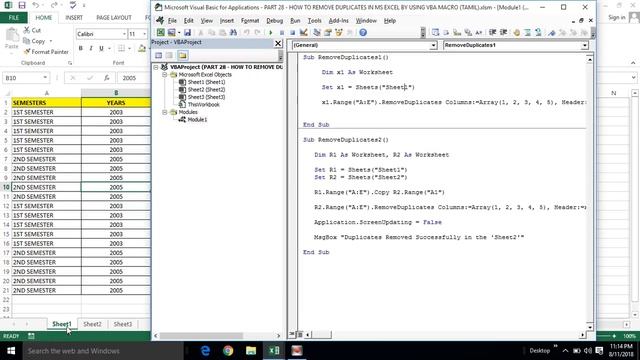640x360 pixels.
Task: Open Calibri font name dropdown
Action: tap(124, 34)
